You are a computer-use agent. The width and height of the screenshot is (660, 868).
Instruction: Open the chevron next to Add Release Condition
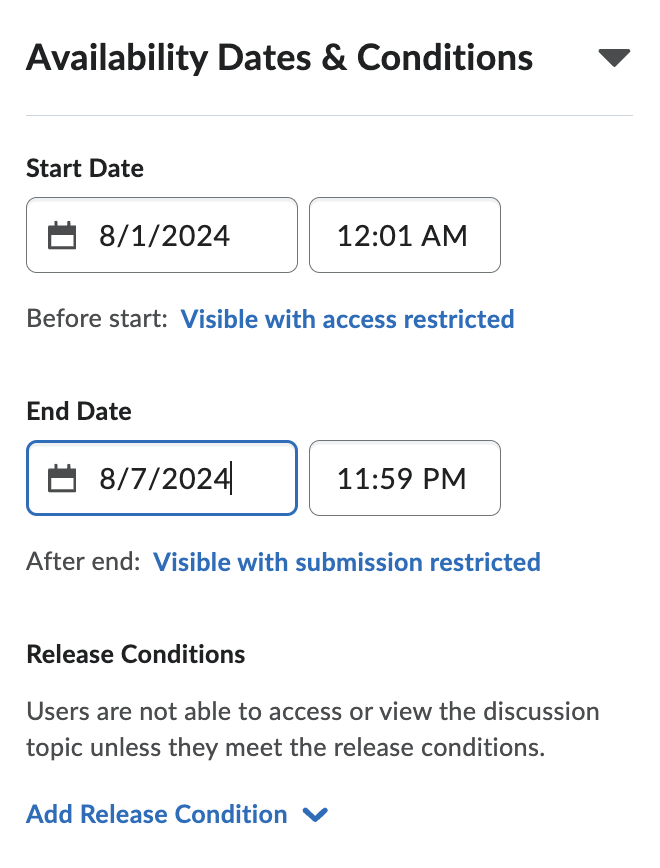315,815
